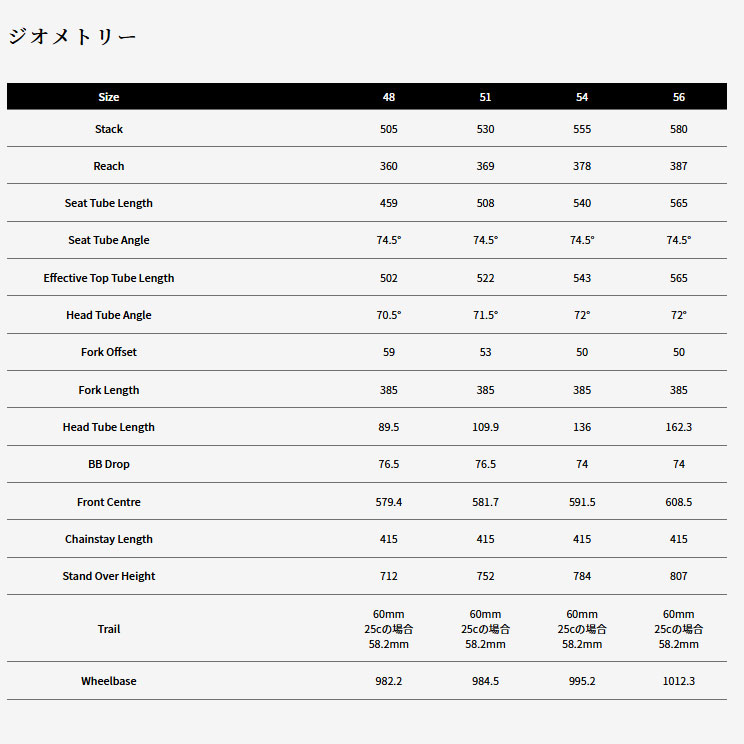Select the Head Tube Angle label

(109, 315)
